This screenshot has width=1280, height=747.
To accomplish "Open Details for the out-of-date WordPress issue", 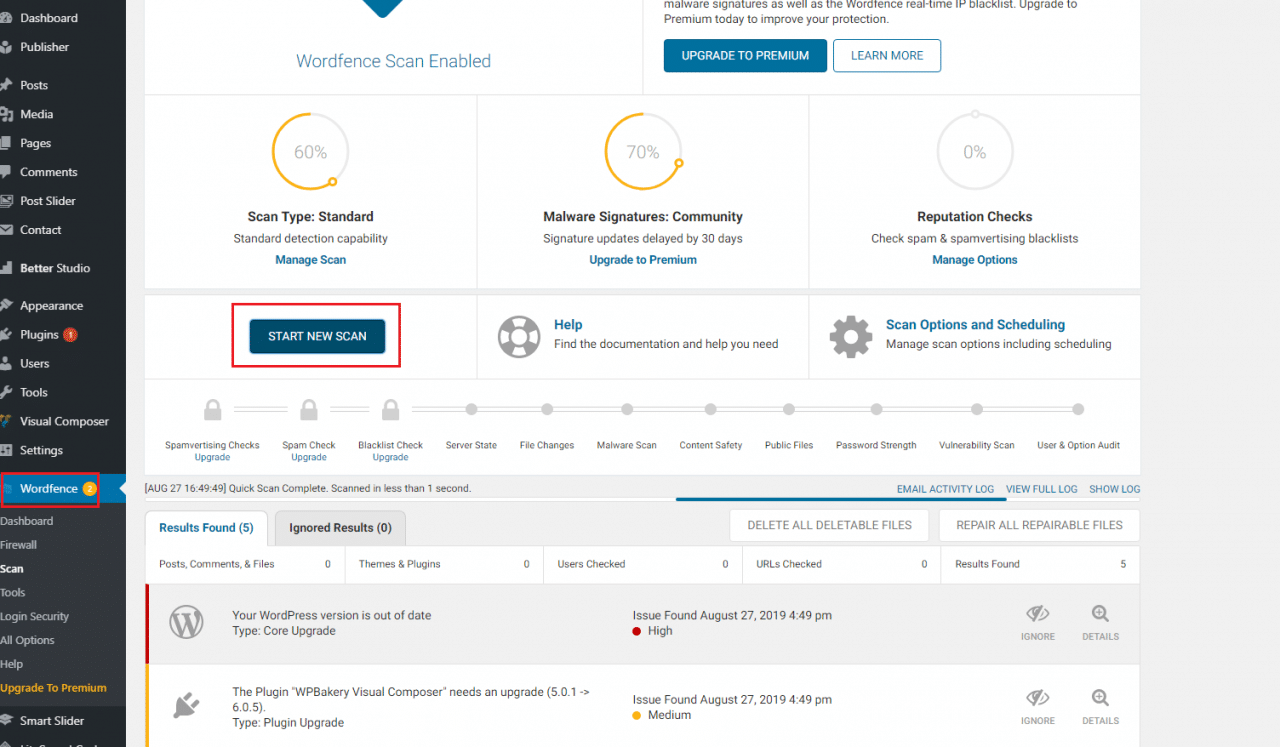I will [x=1099, y=622].
